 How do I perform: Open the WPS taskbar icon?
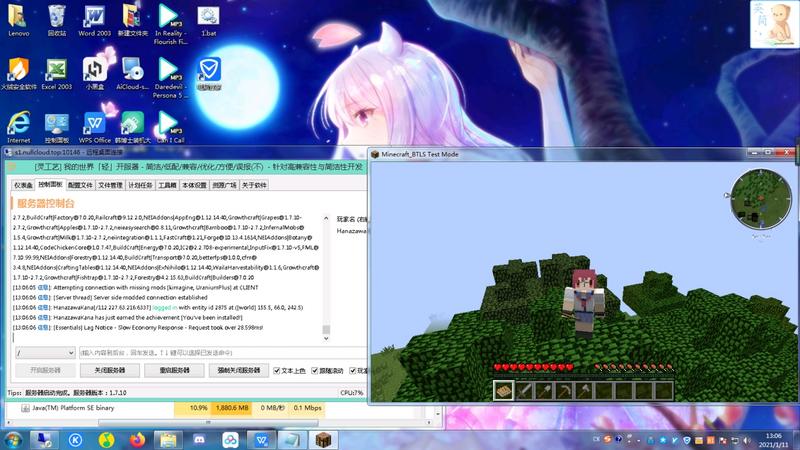261,439
